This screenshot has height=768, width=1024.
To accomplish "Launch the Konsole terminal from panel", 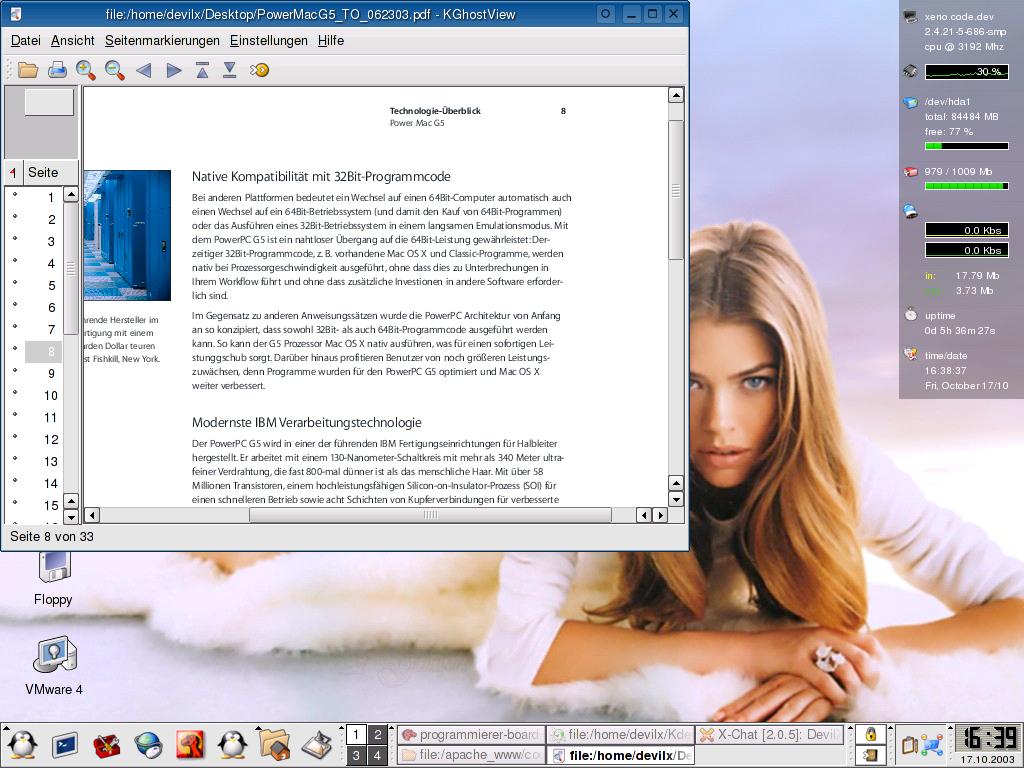I will [x=65, y=745].
